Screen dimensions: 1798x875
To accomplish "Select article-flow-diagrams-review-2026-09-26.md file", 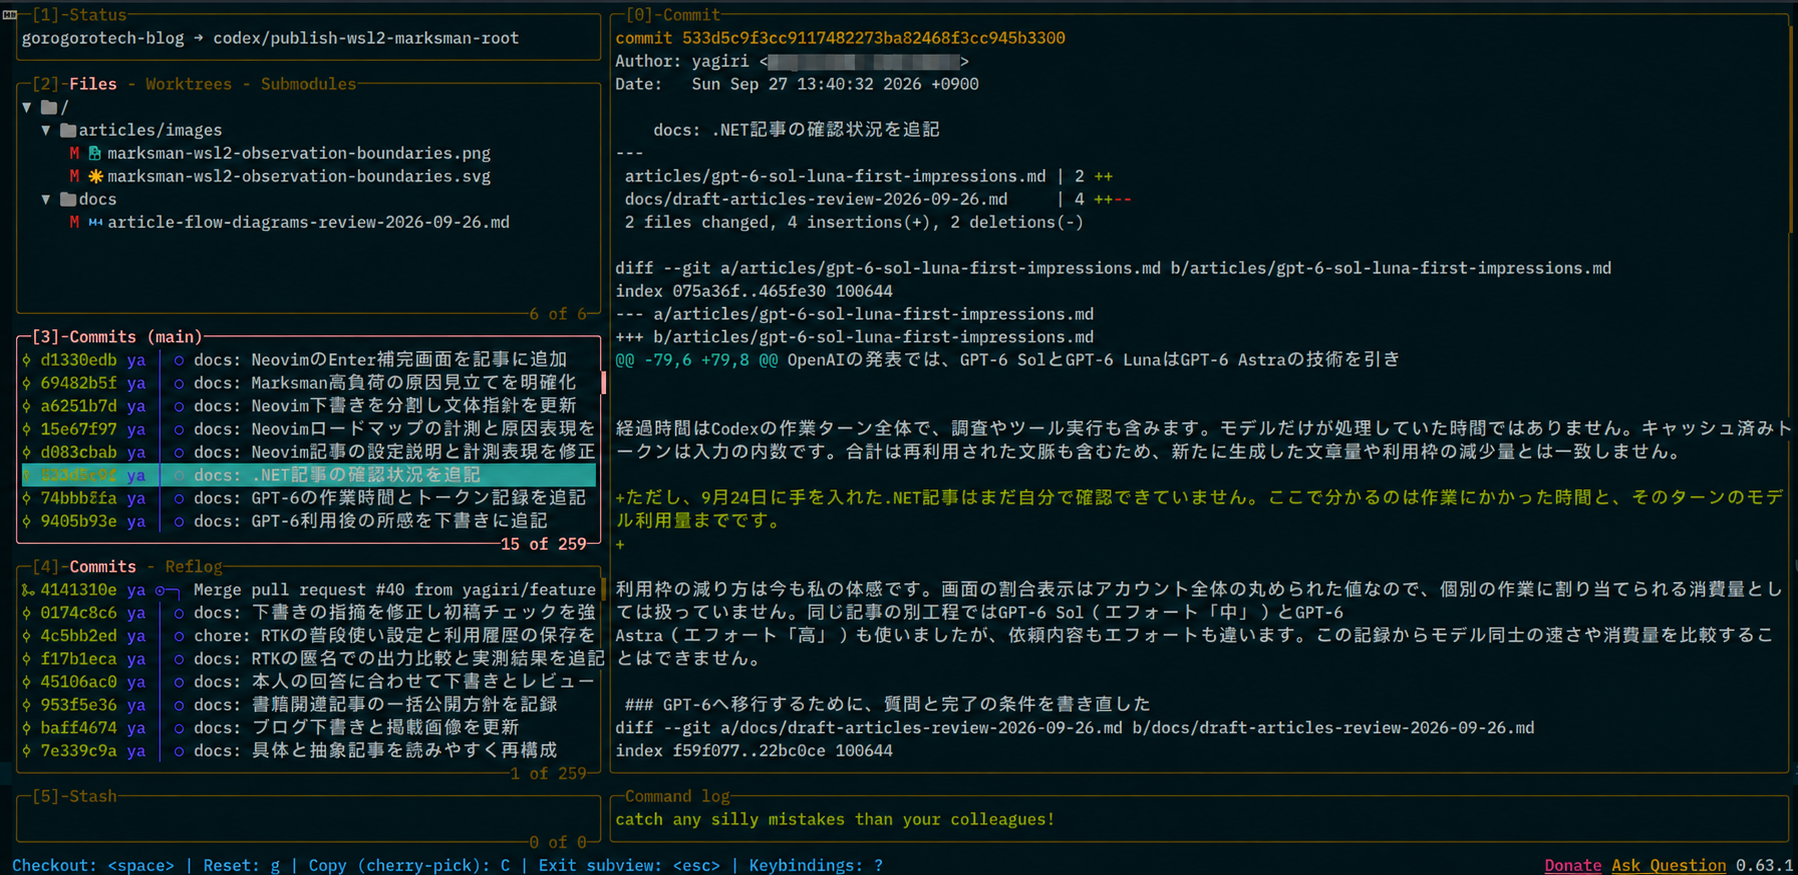I will pyautogui.click(x=308, y=222).
